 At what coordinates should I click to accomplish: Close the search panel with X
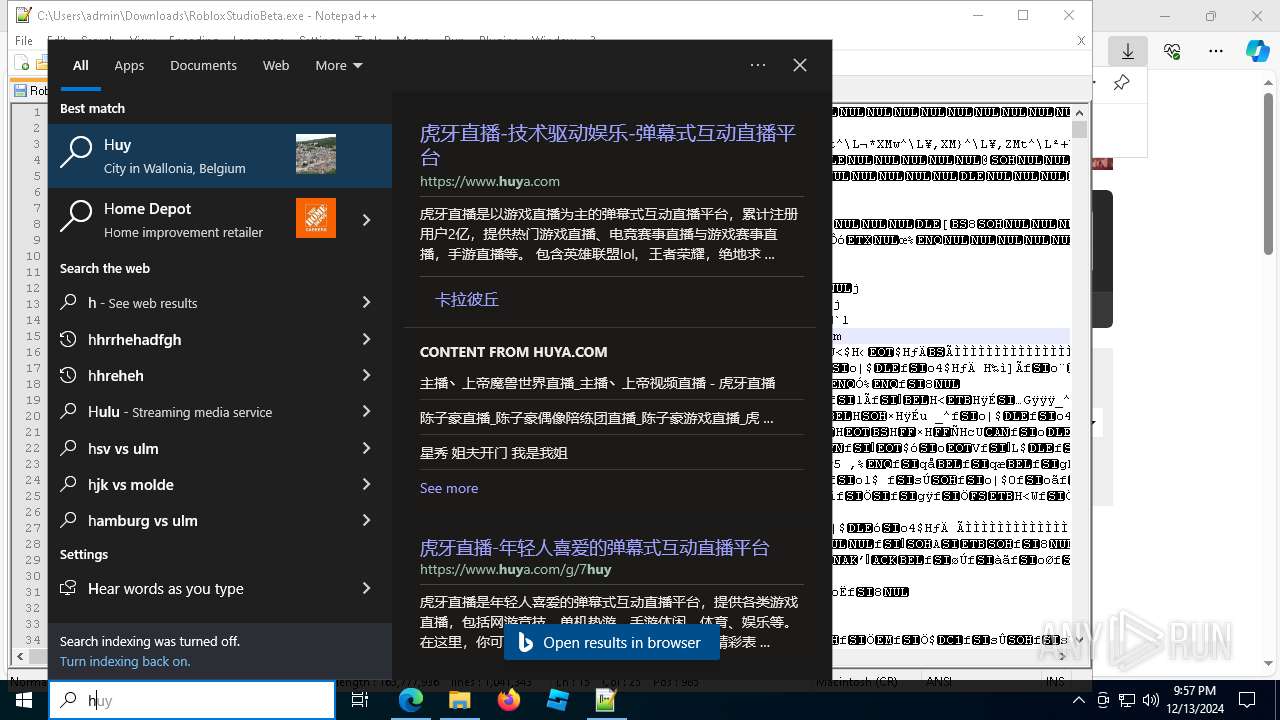click(x=800, y=65)
